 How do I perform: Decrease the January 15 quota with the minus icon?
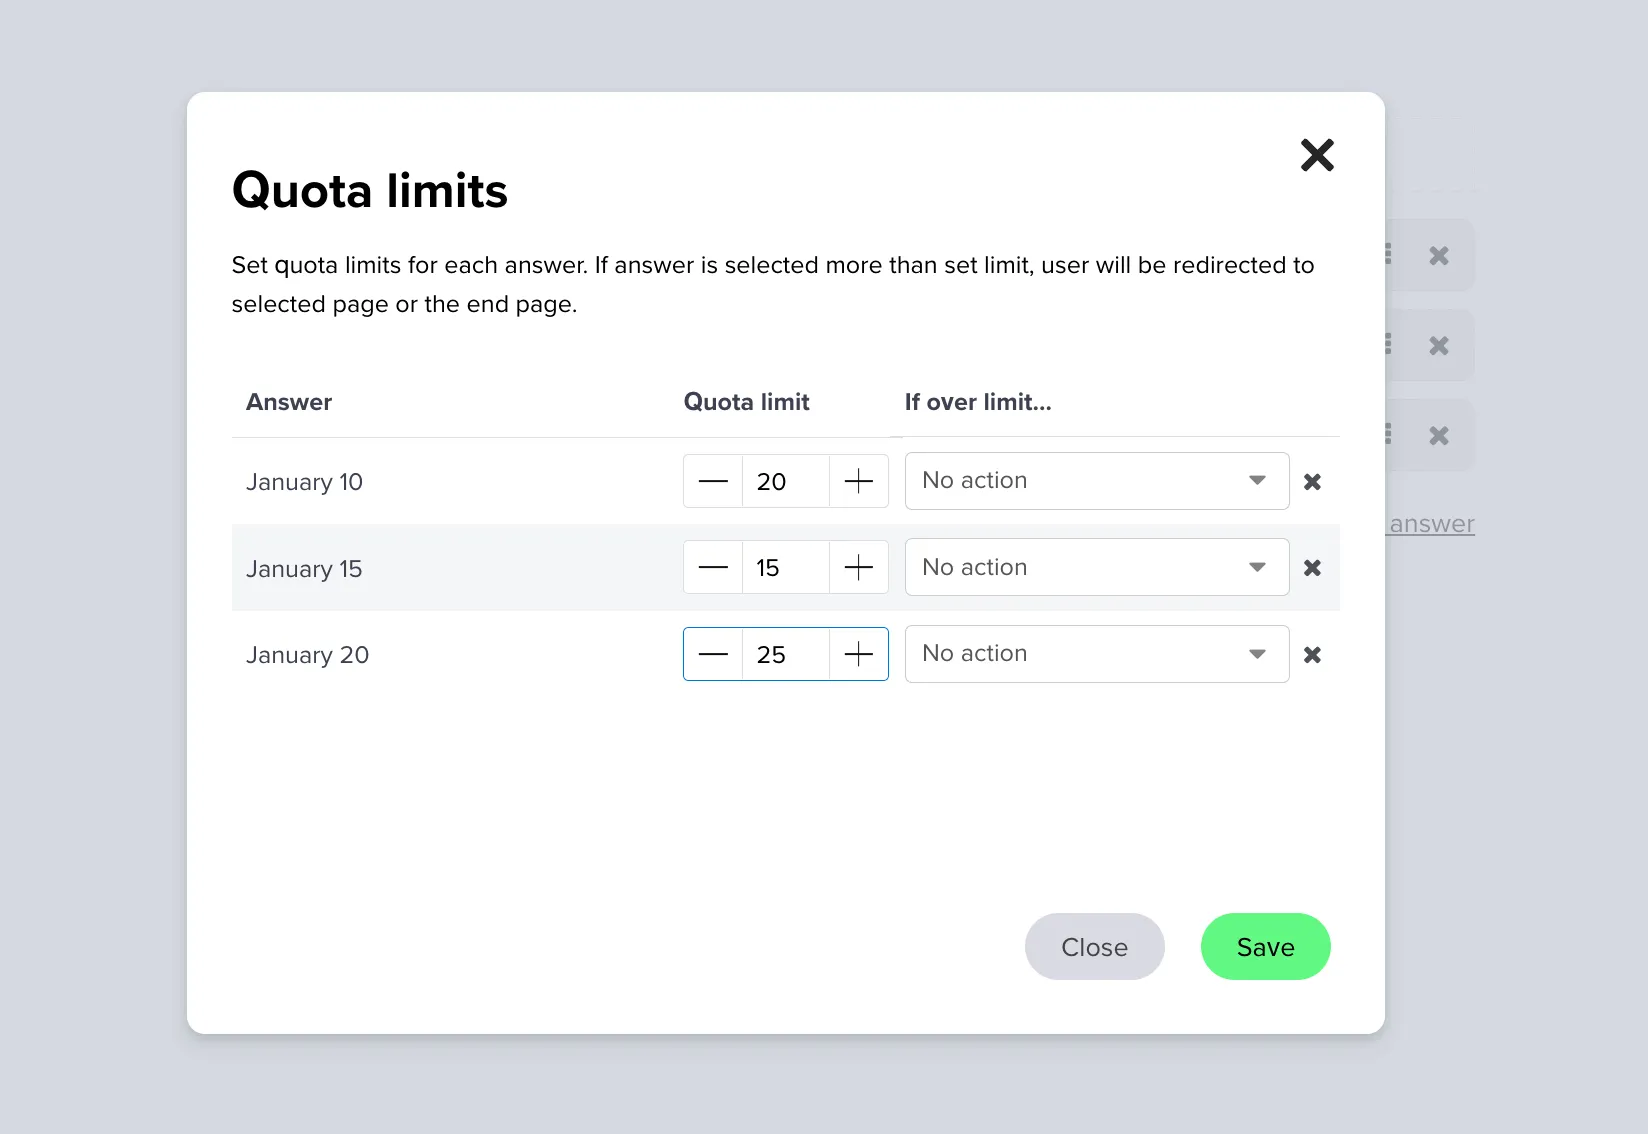[x=712, y=567]
